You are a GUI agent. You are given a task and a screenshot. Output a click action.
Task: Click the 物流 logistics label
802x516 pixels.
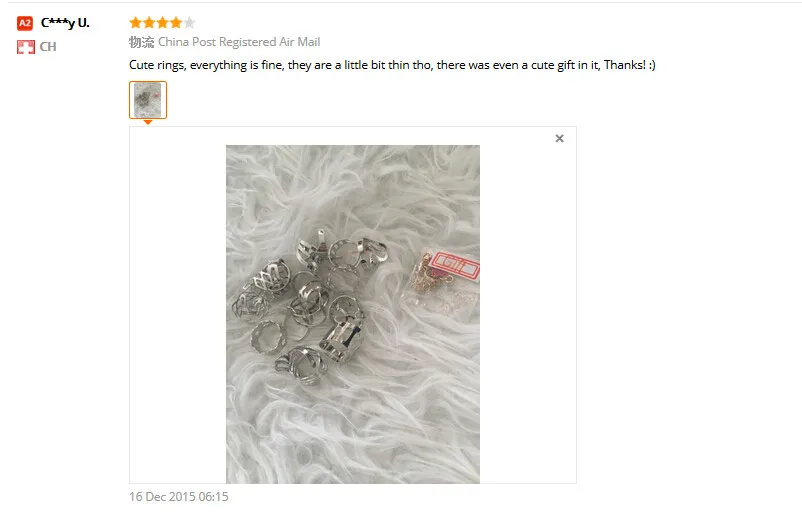(x=141, y=42)
